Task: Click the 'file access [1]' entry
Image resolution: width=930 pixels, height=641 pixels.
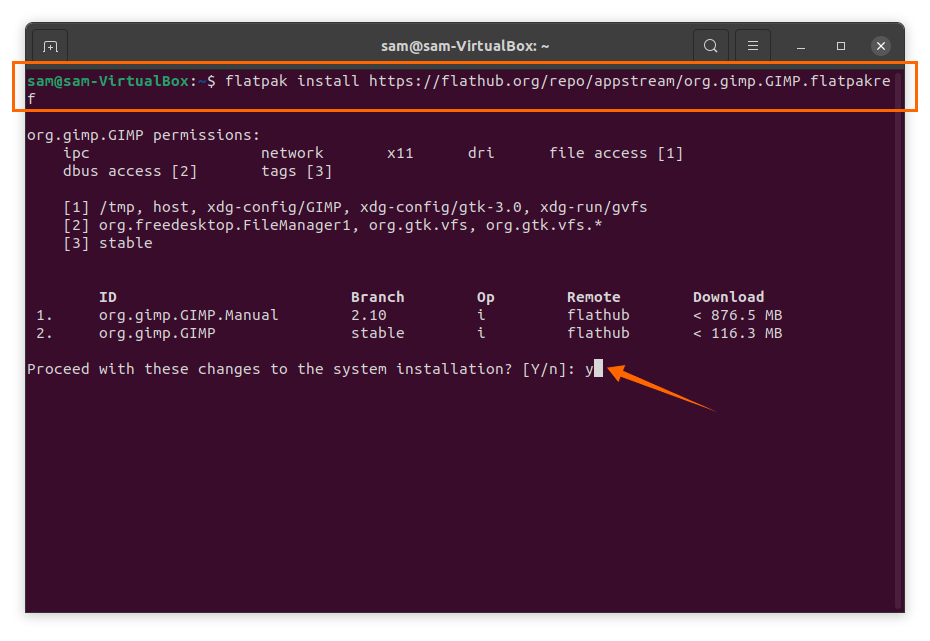Action: [x=616, y=153]
